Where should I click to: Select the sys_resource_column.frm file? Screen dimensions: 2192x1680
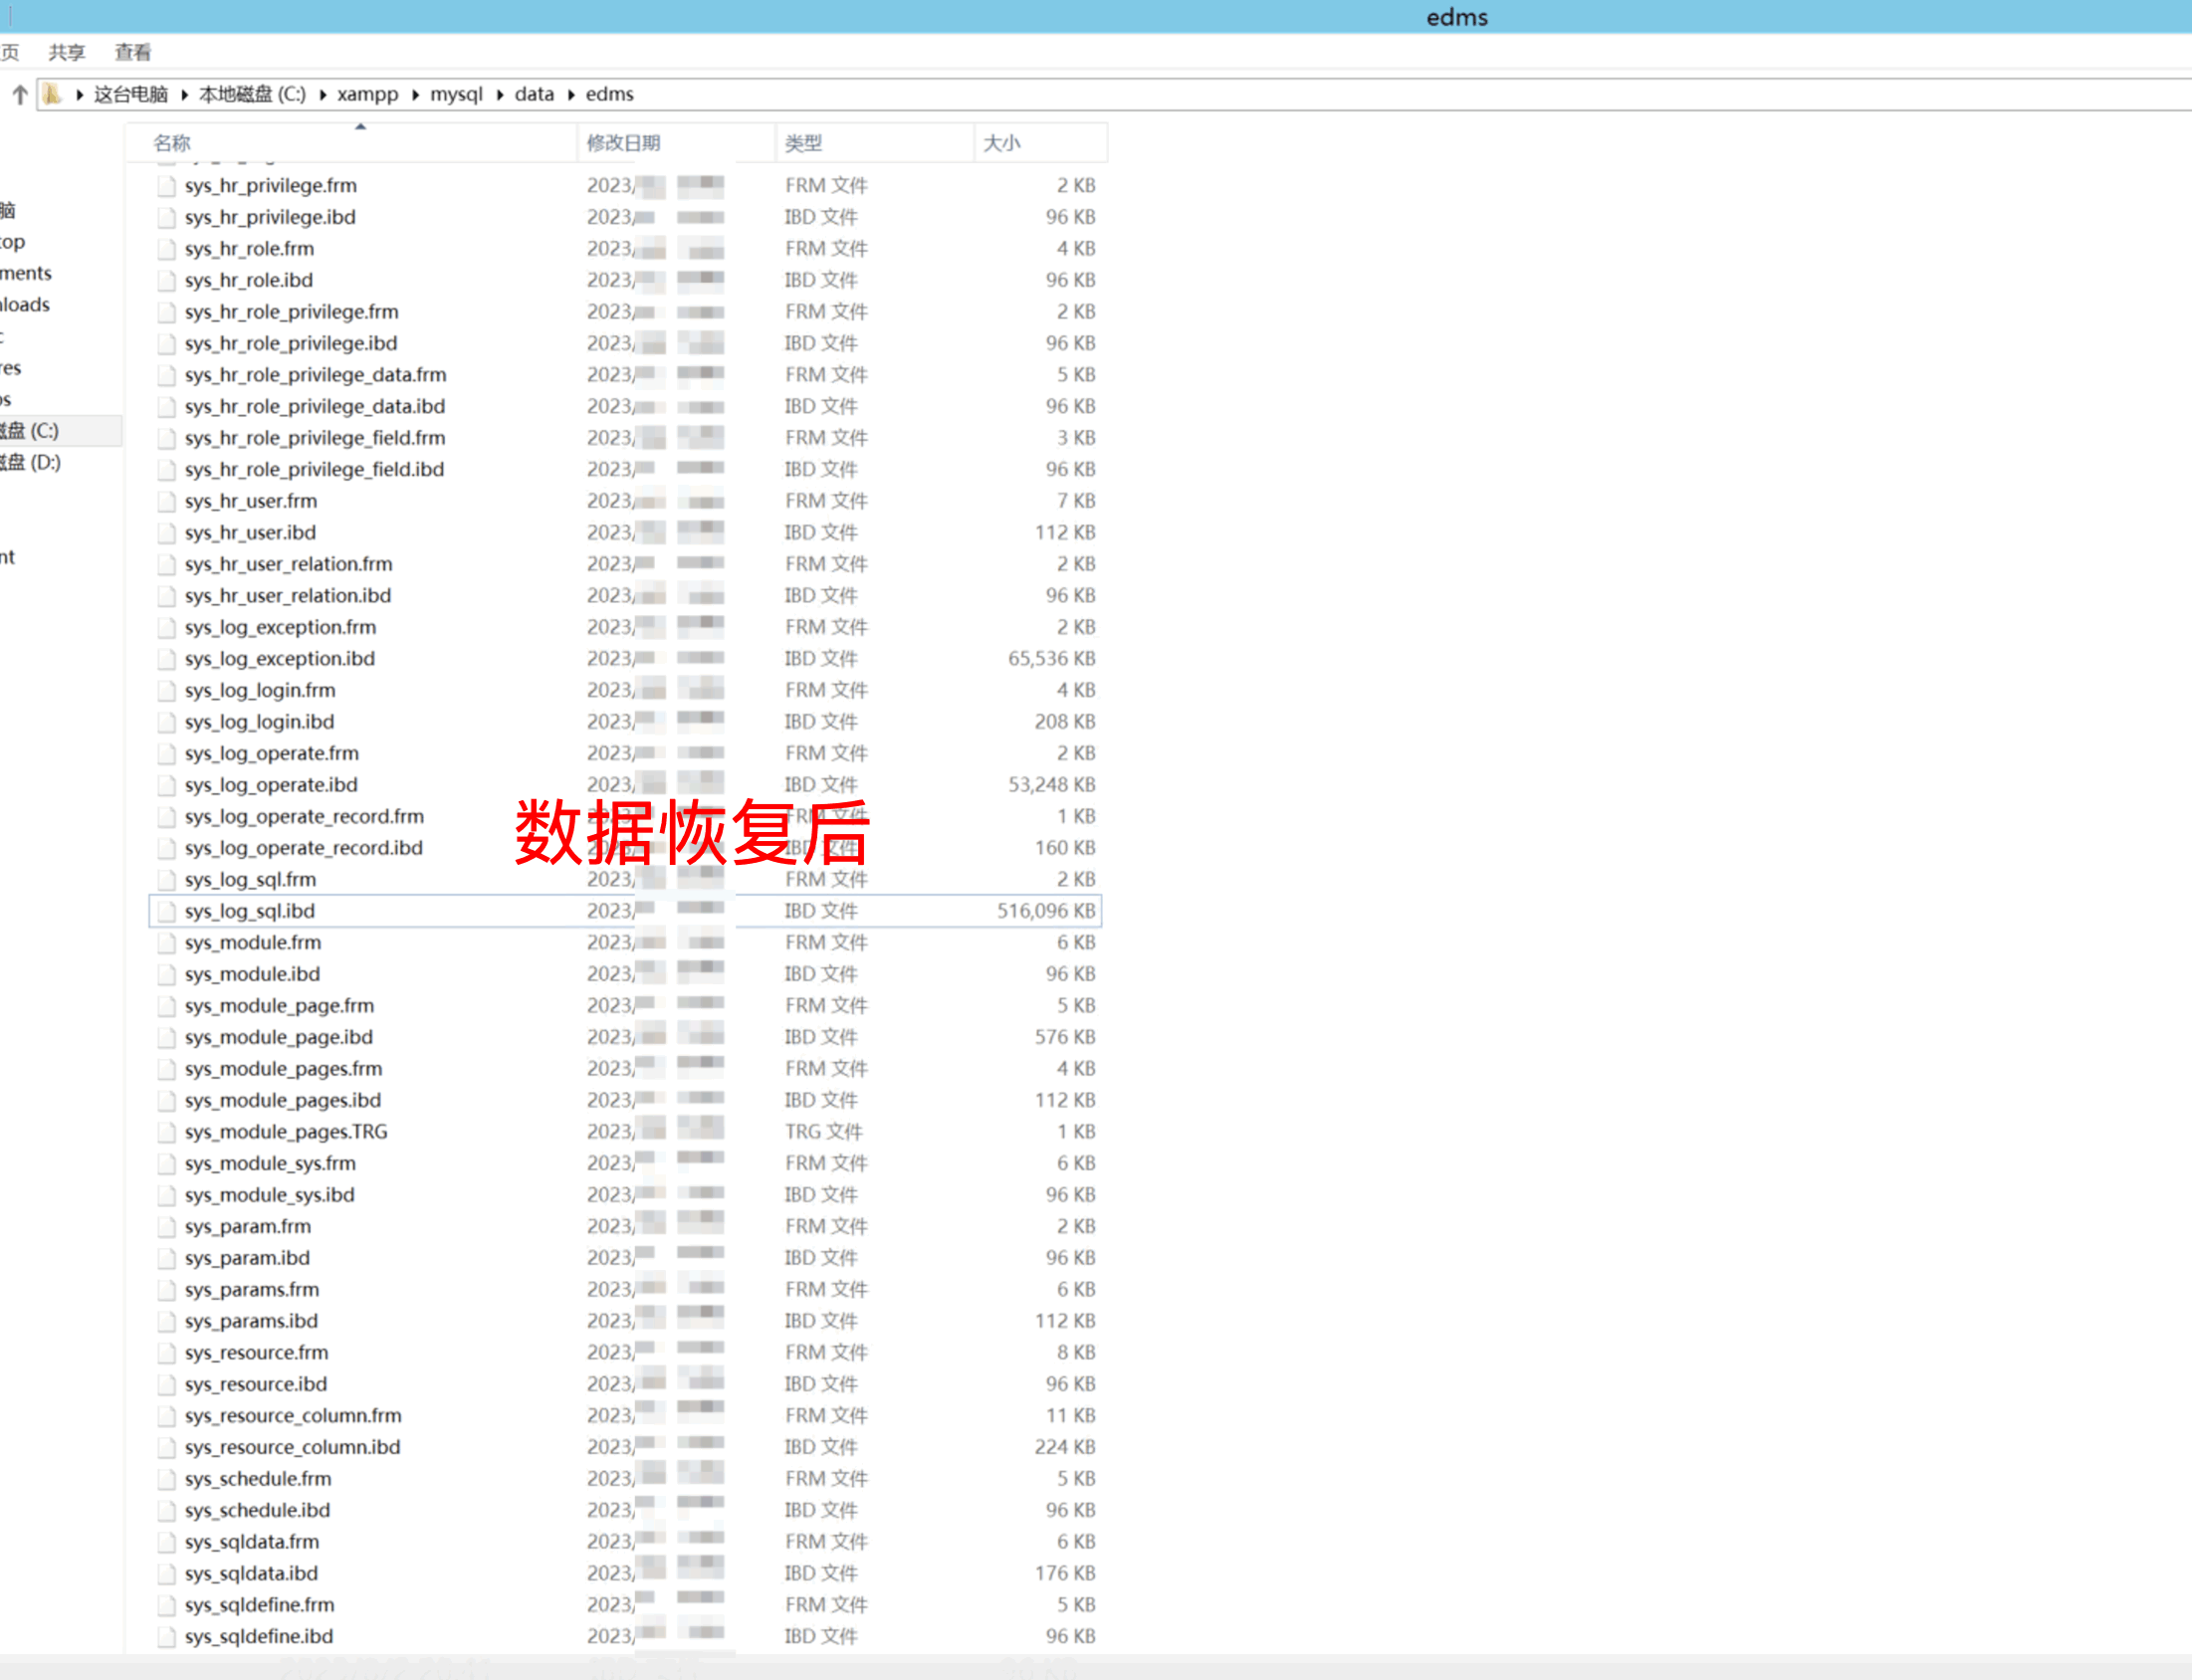[292, 1416]
